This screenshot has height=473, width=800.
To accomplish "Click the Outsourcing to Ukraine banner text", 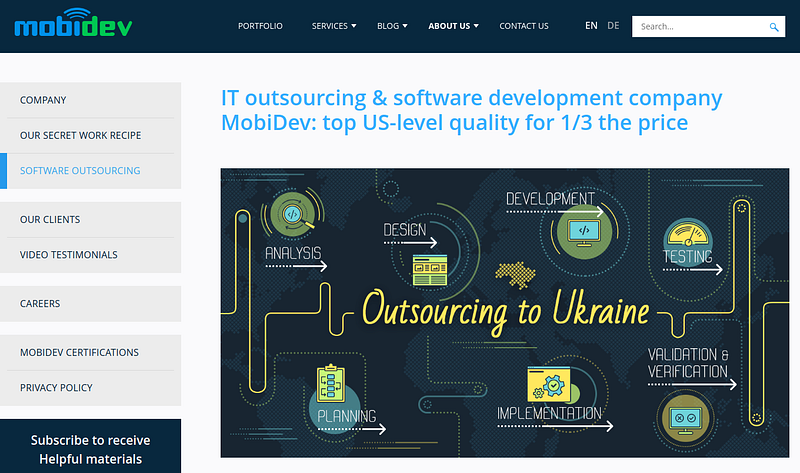I will coord(505,311).
